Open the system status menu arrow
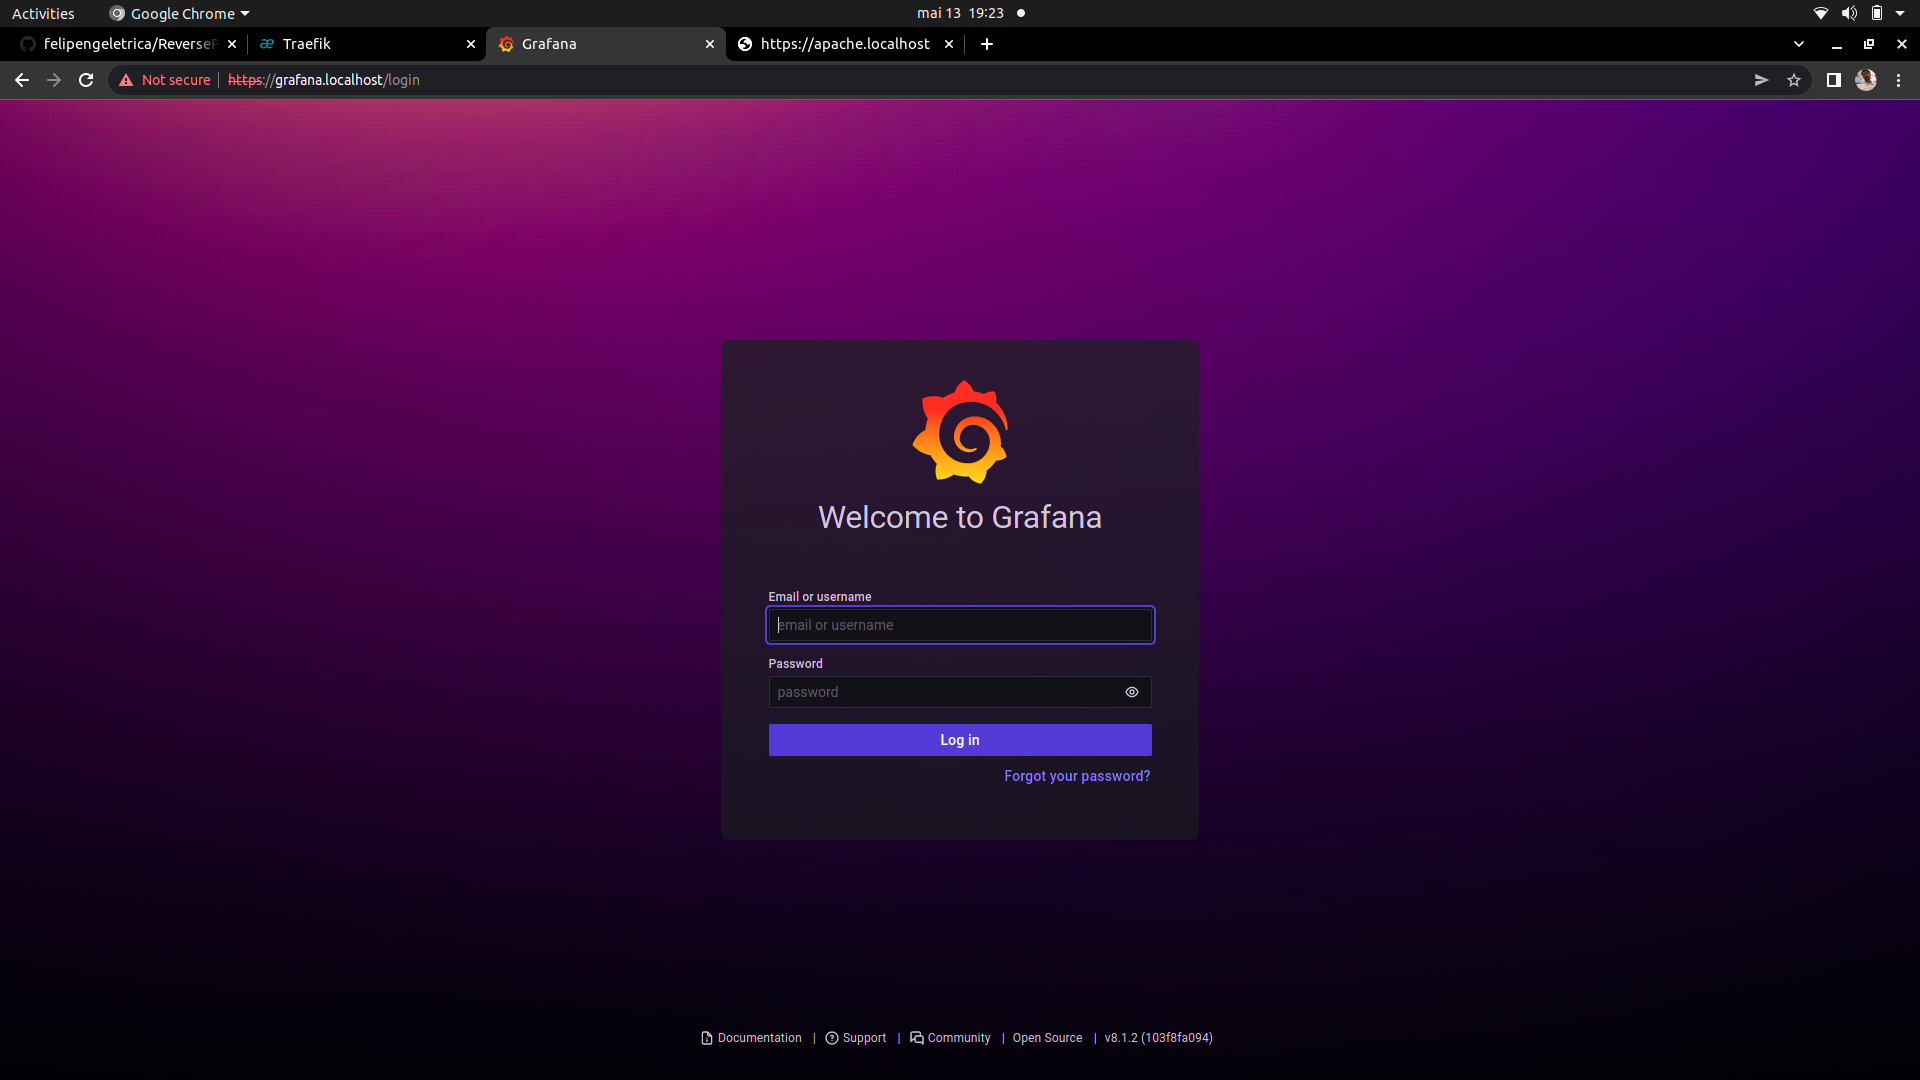The height and width of the screenshot is (1080, 1920). [1900, 13]
